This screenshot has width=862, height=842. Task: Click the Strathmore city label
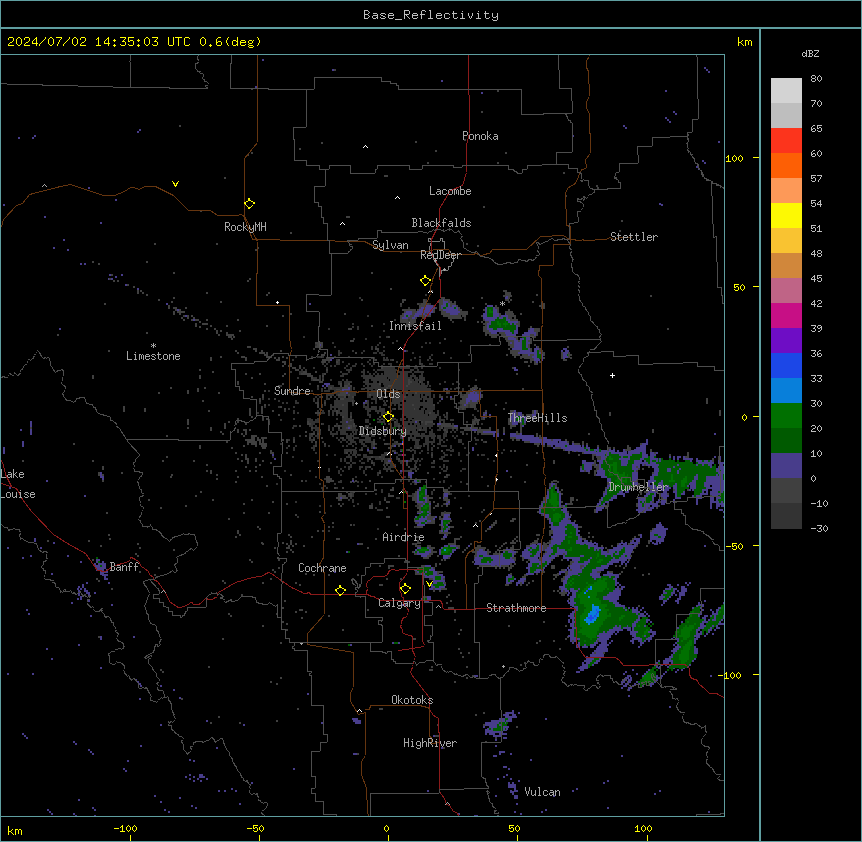(x=516, y=608)
